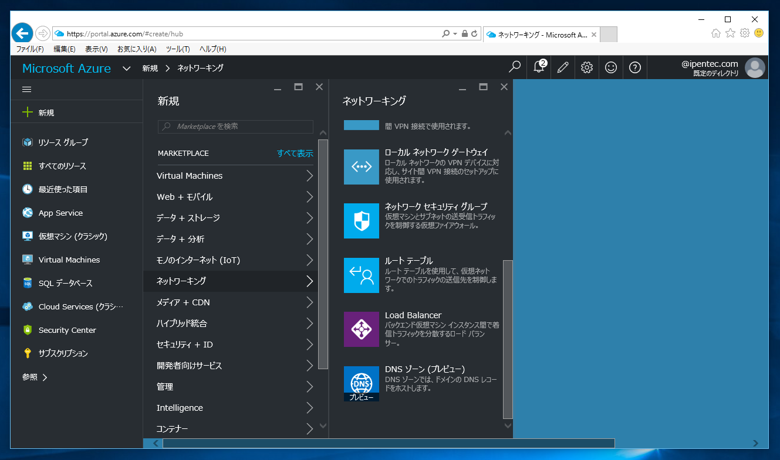Open the browser home icon
Viewport: 780px width, 460px height.
716,33
